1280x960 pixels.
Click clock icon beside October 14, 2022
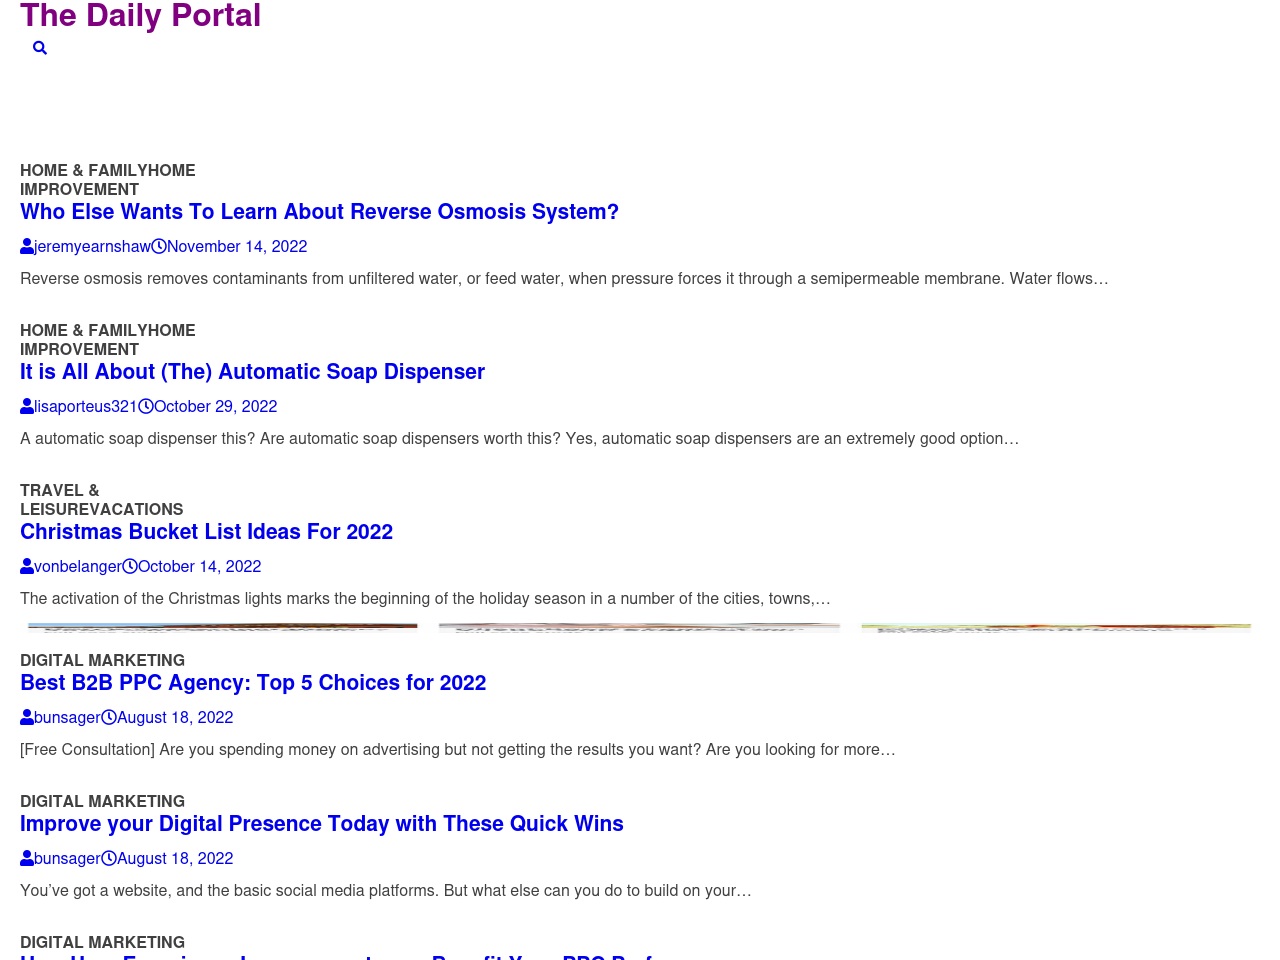click(130, 566)
